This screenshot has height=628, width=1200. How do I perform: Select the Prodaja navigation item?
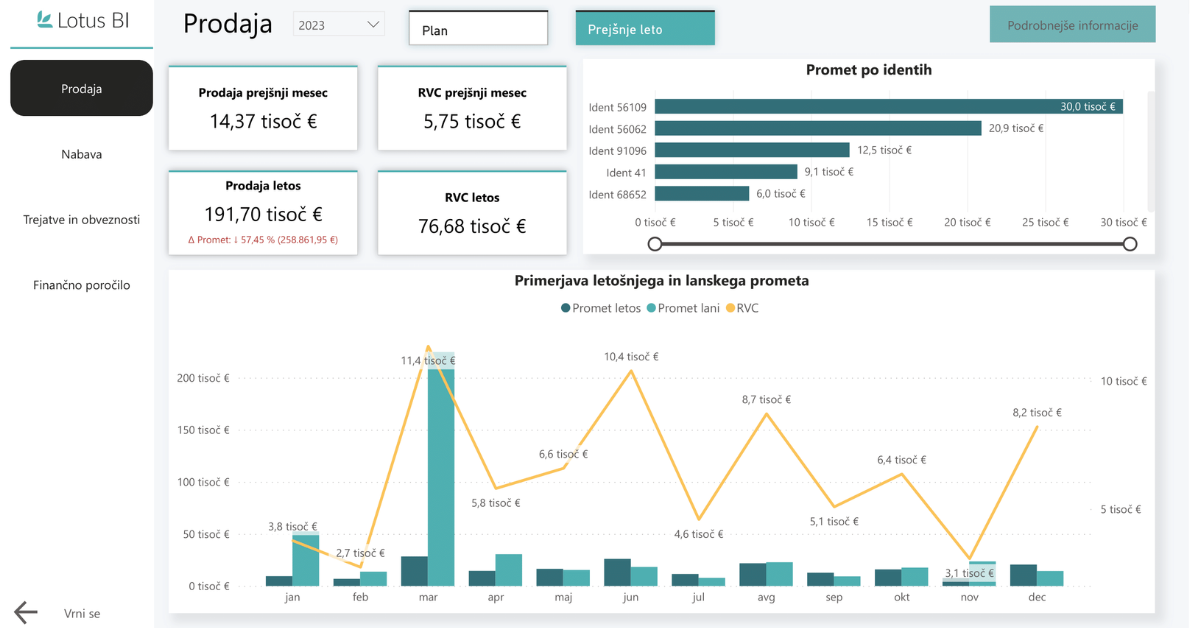pyautogui.click(x=81, y=88)
